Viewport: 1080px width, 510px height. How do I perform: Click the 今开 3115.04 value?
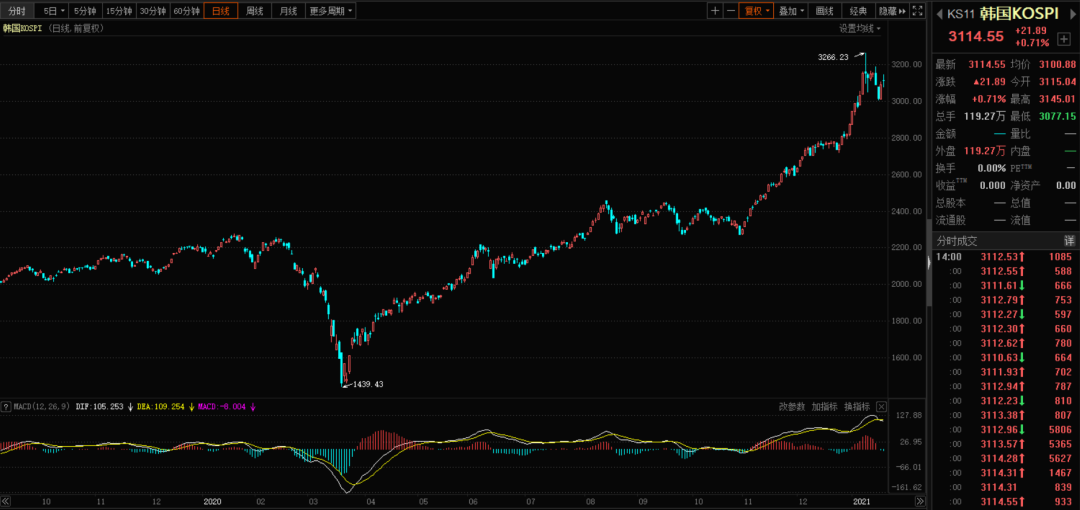pyautogui.click(x=1059, y=81)
